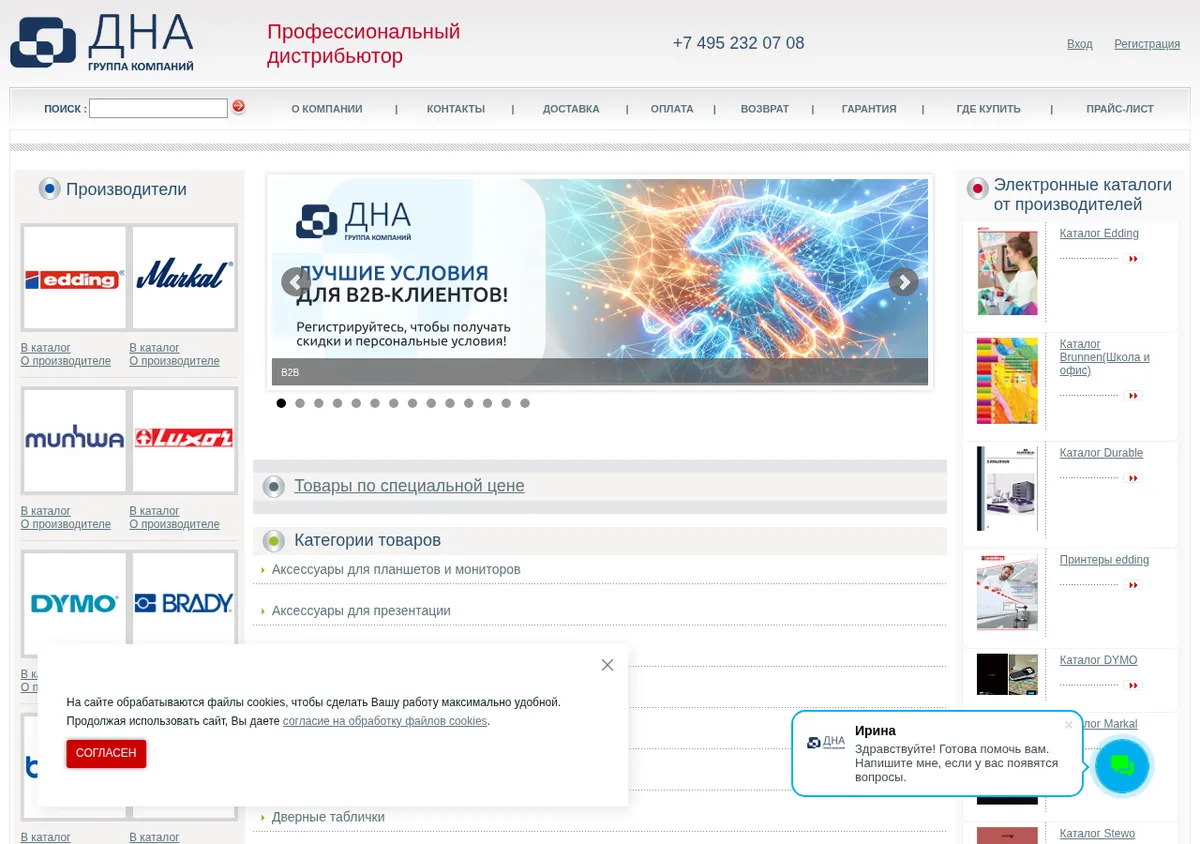Click the BRADY manufacturer logo
Screen dimensions: 1200x844
(x=184, y=604)
